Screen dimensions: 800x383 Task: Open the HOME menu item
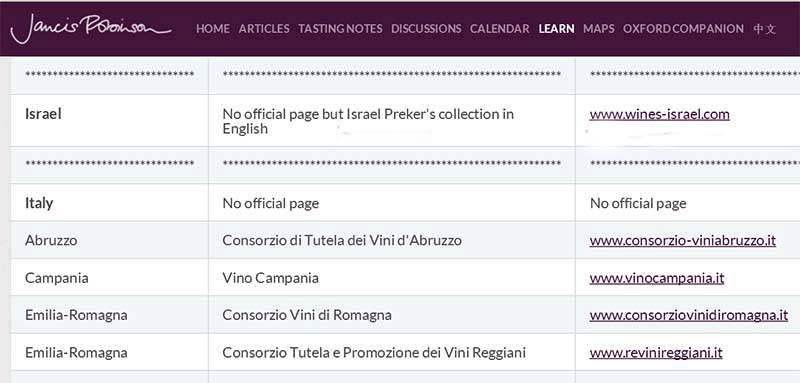[213, 29]
